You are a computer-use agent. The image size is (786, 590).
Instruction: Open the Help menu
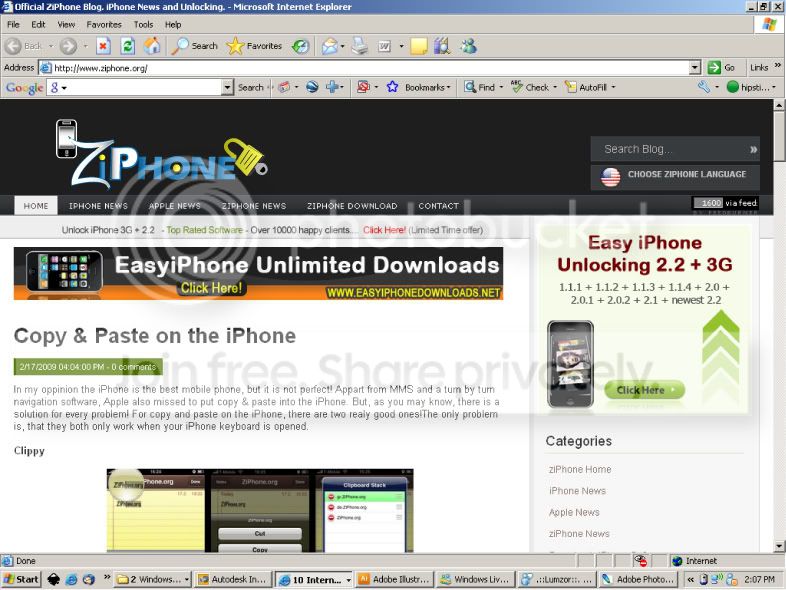pyautogui.click(x=173, y=25)
